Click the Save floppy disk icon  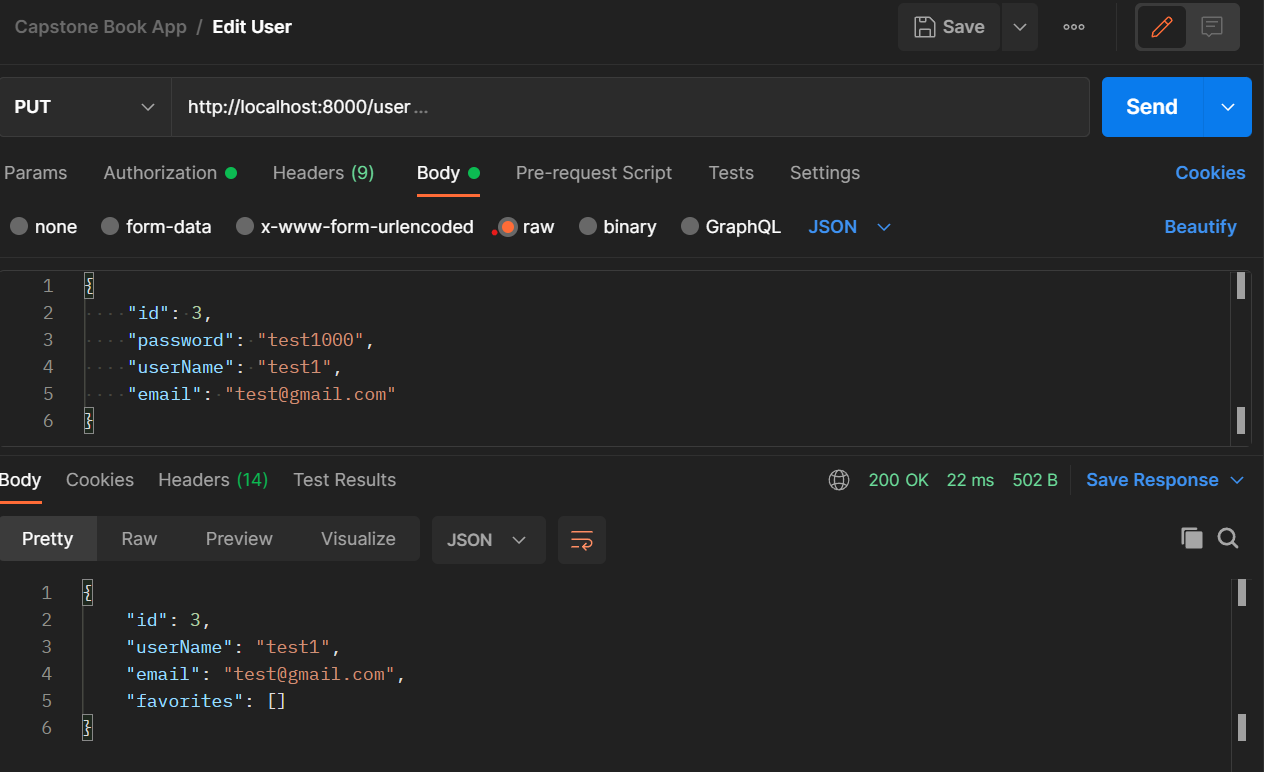[x=925, y=27]
